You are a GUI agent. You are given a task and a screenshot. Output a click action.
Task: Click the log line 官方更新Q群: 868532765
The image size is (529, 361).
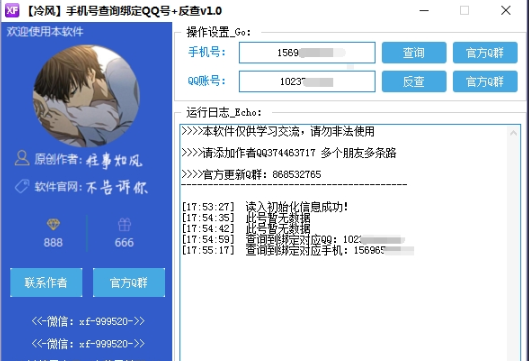pyautogui.click(x=251, y=174)
